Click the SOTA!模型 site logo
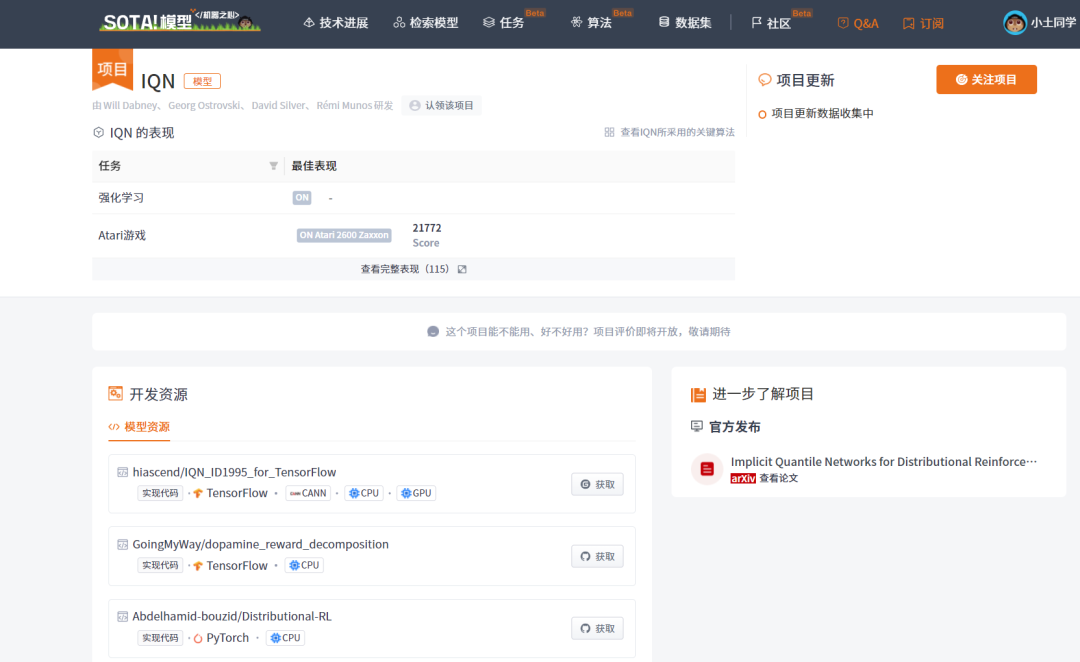 click(180, 22)
